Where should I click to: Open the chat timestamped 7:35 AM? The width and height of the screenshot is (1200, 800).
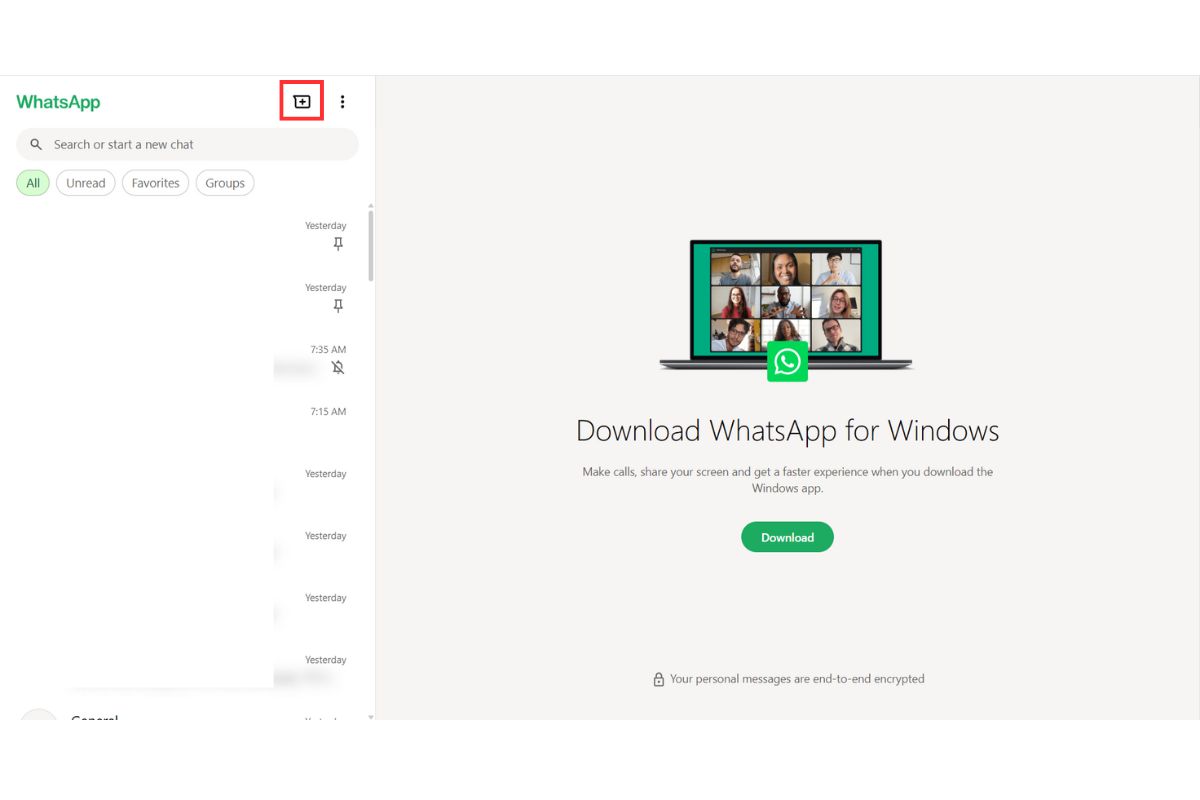tap(187, 359)
